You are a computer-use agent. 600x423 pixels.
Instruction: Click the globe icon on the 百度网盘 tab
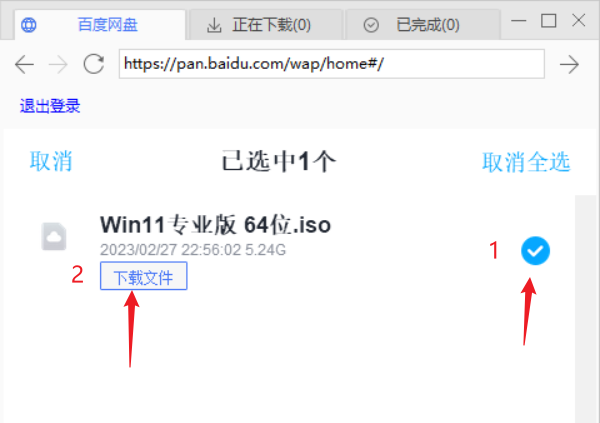(29, 25)
